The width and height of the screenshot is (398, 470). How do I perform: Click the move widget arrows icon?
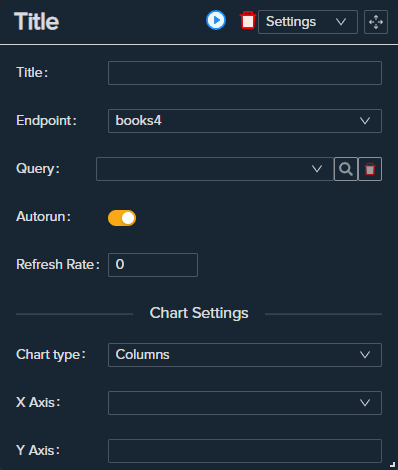(x=376, y=22)
